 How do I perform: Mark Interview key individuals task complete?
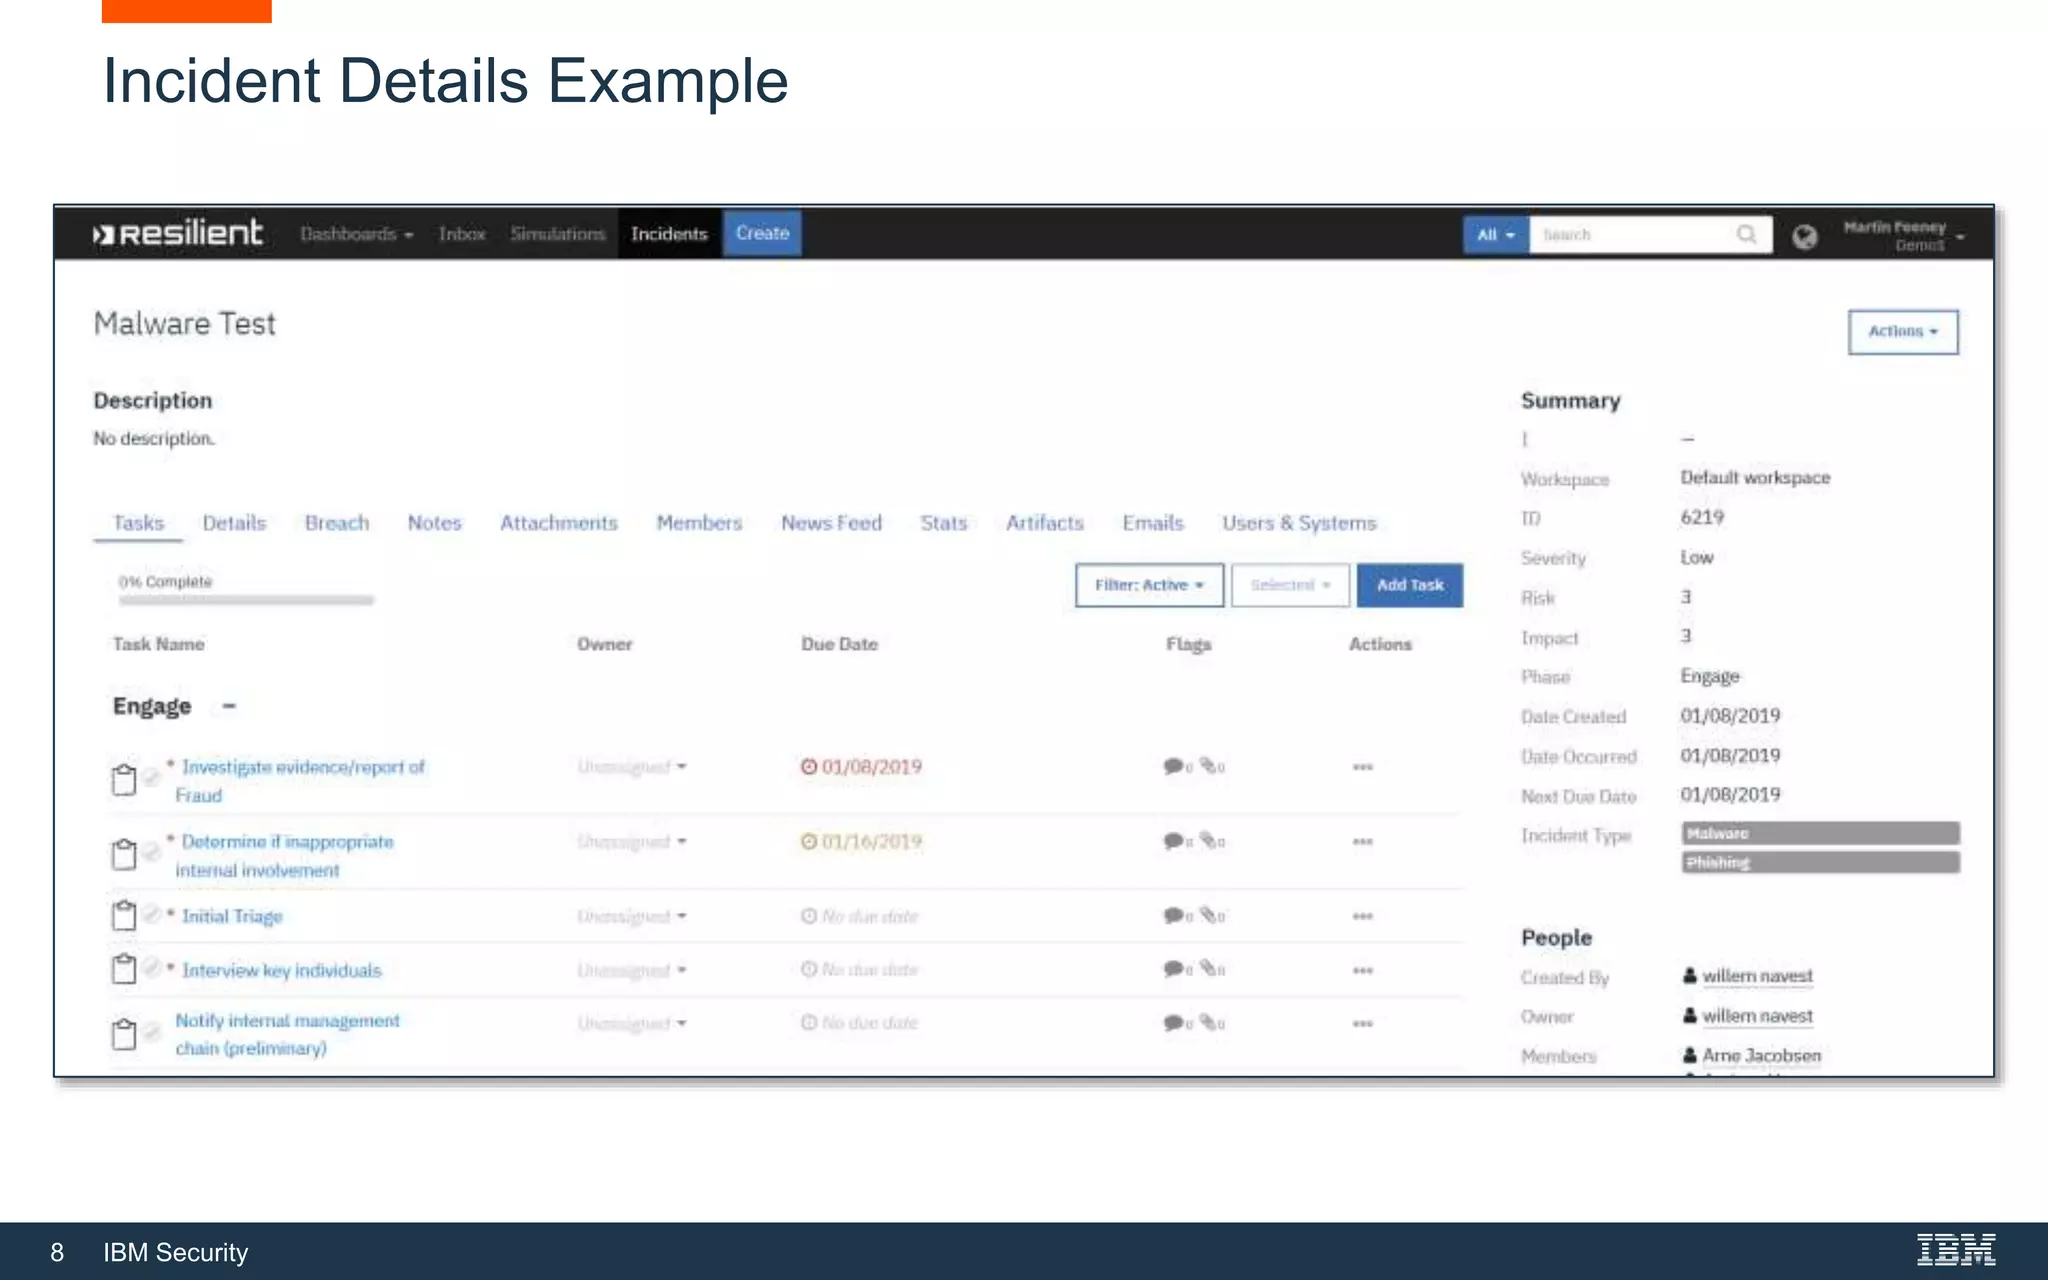point(151,967)
